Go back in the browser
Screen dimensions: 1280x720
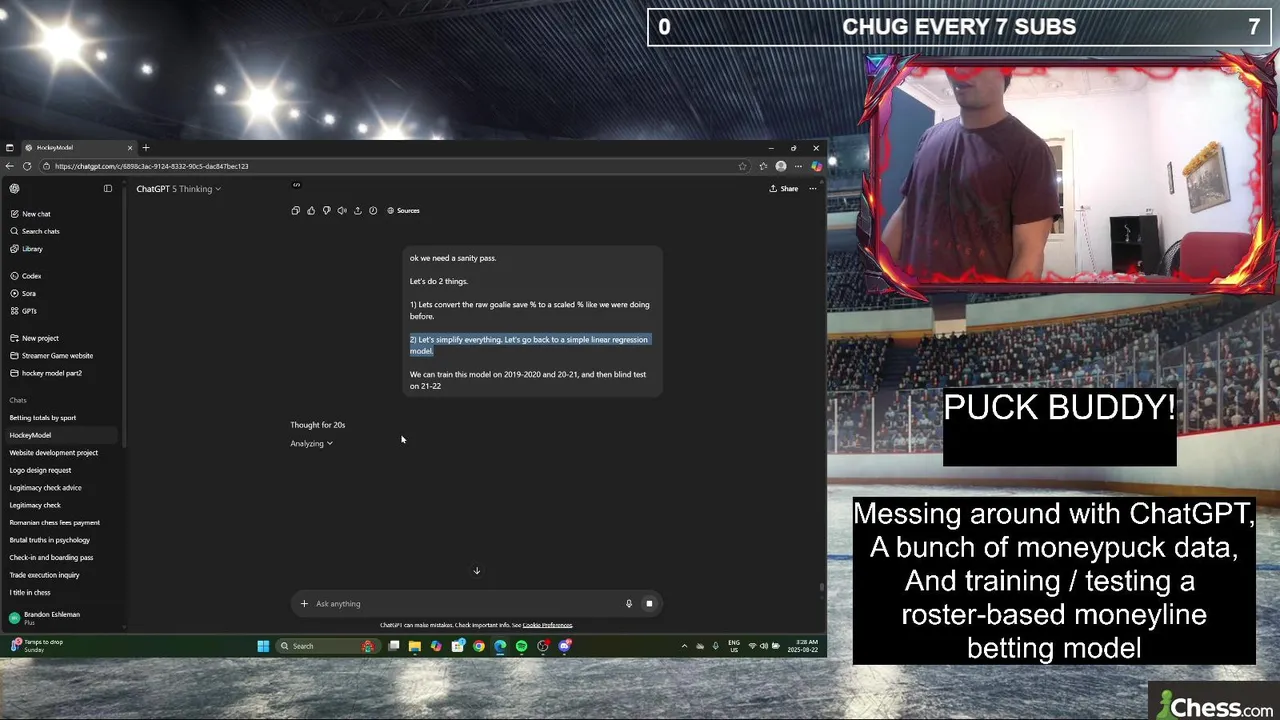pos(10,166)
